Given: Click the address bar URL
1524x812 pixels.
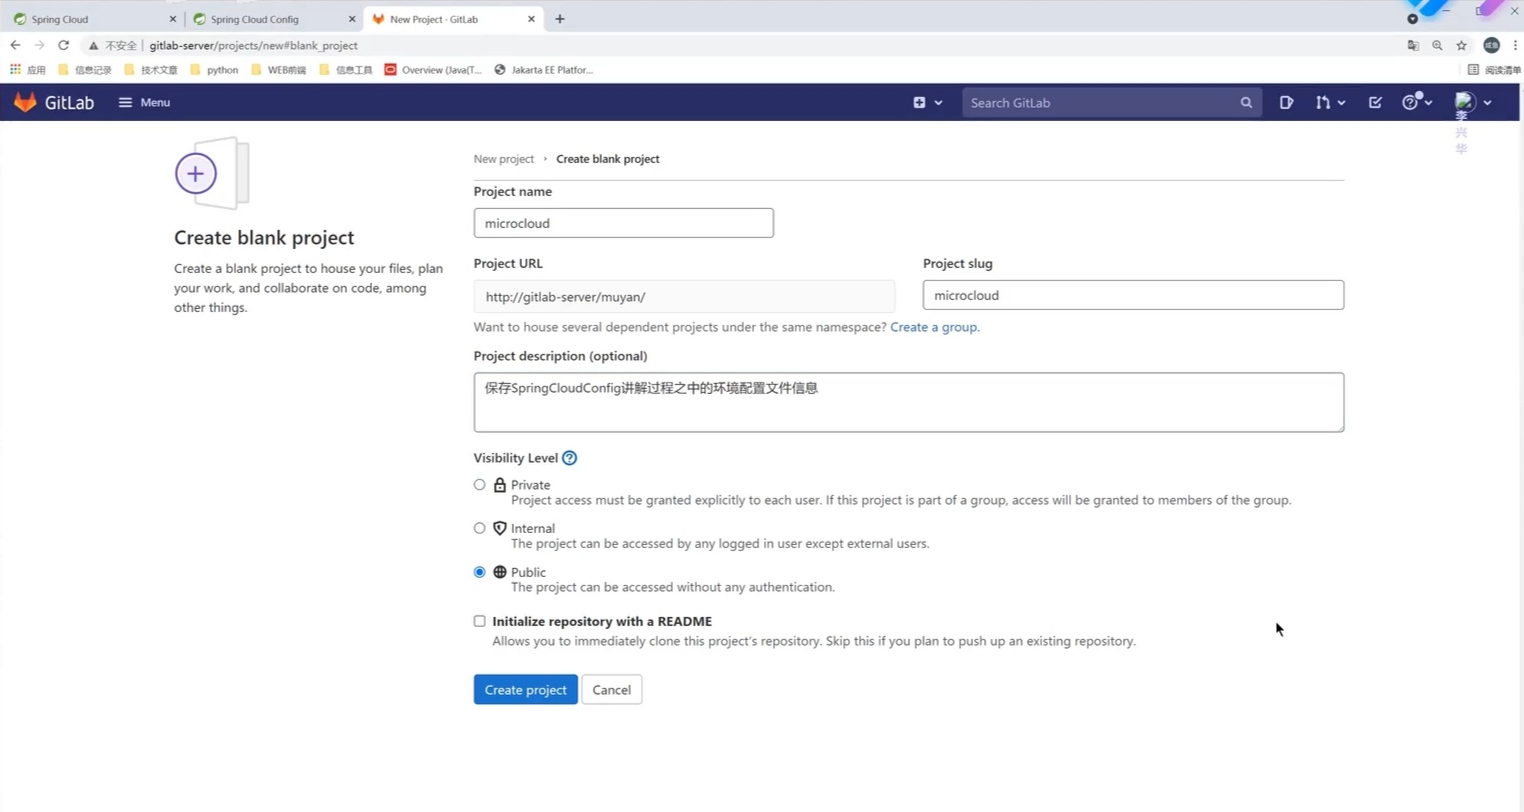Looking at the screenshot, I should 254,45.
